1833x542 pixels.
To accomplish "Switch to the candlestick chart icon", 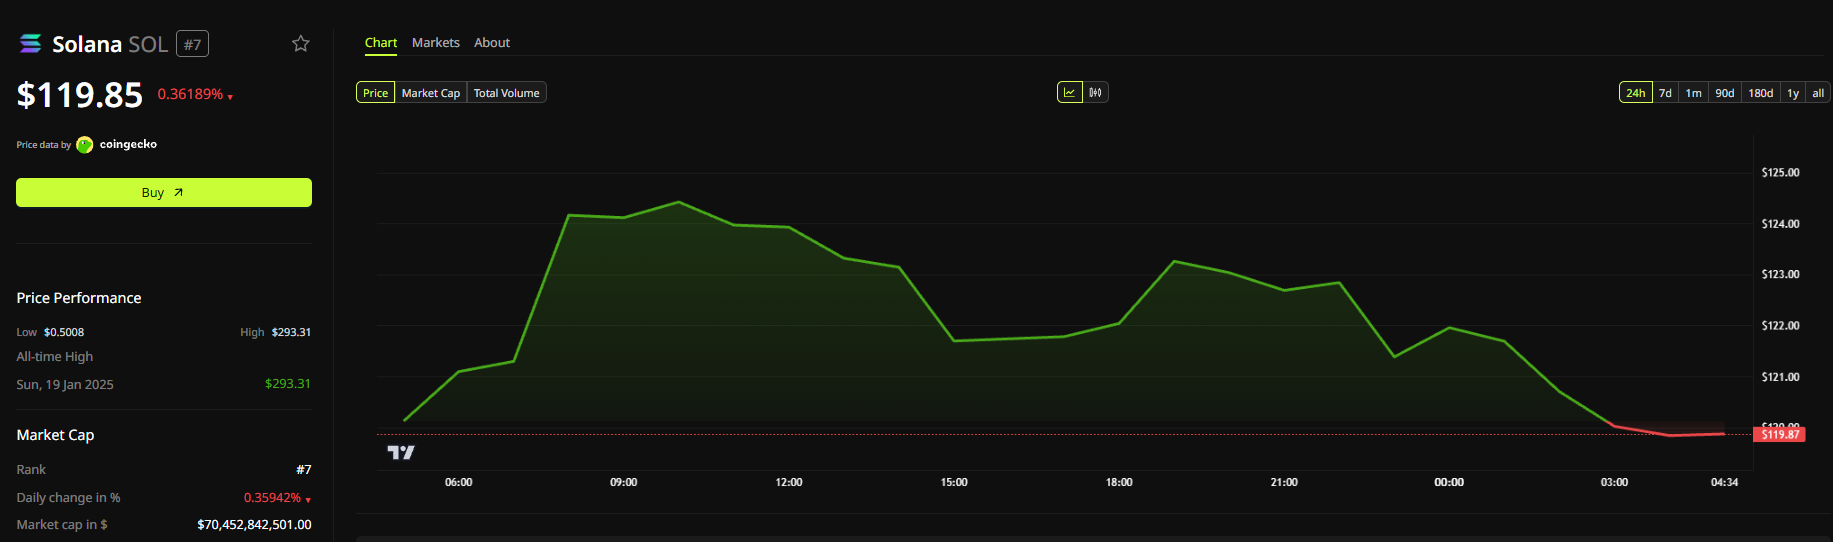I will [1096, 92].
